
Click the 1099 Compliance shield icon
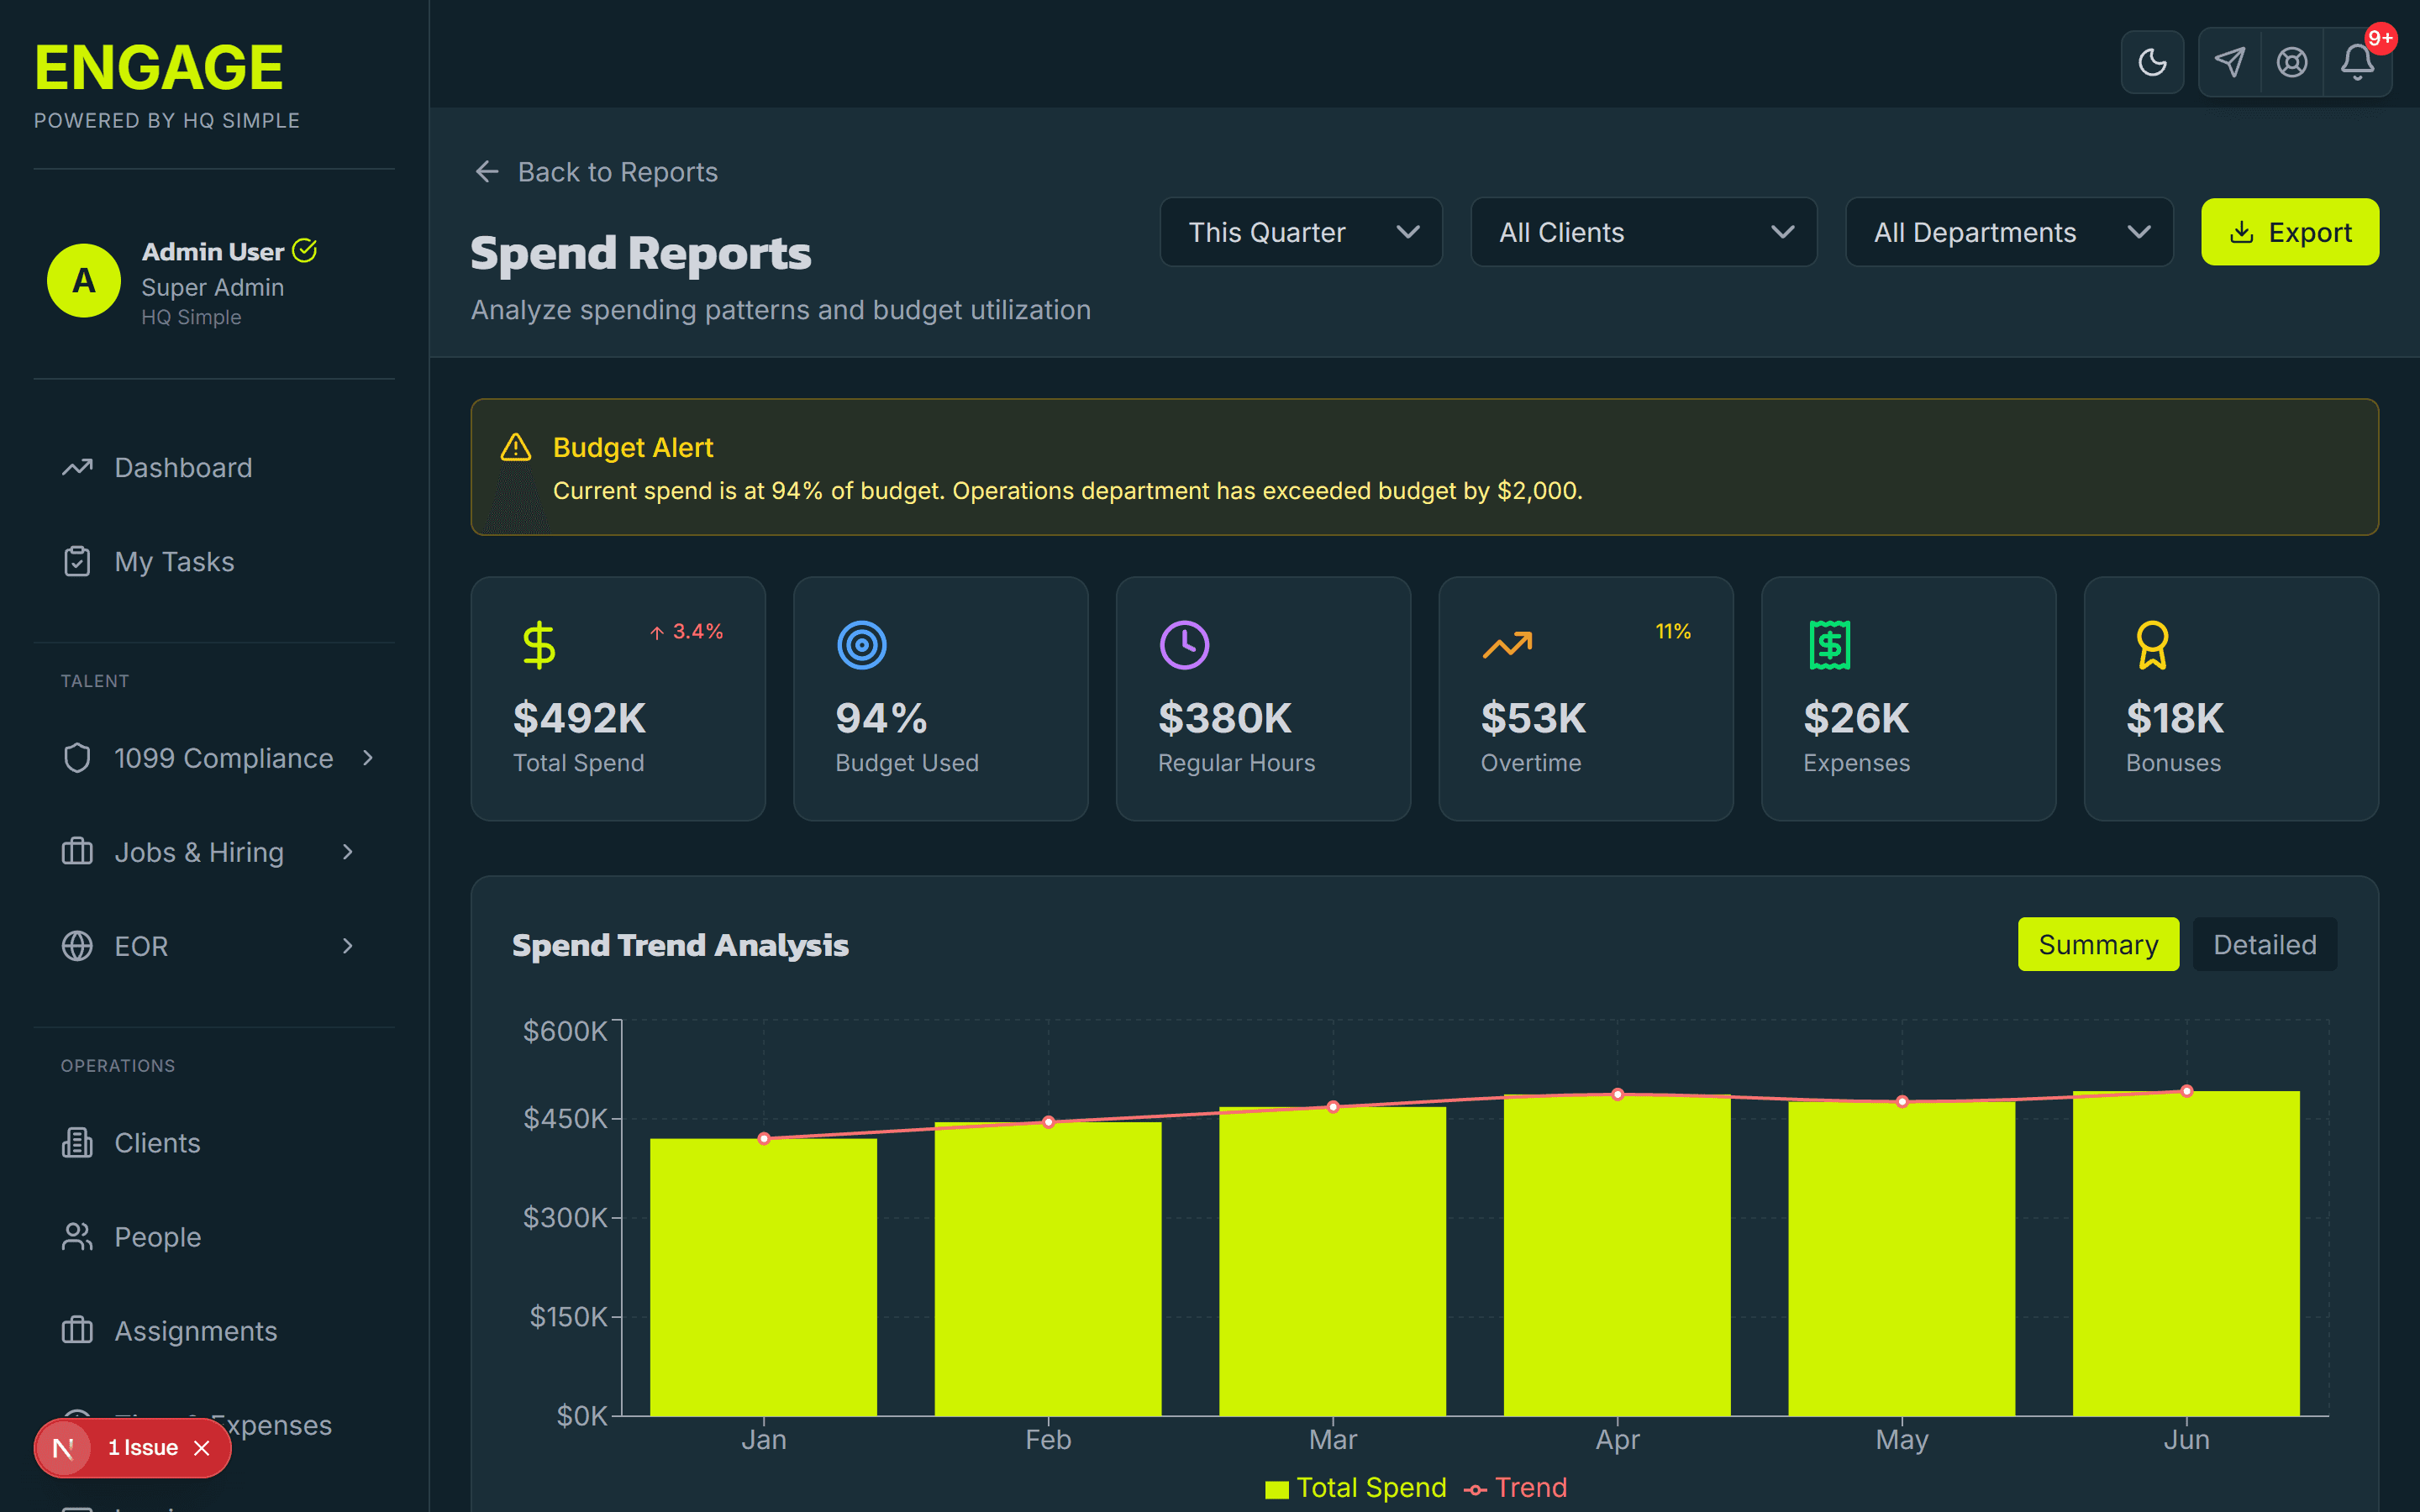click(77, 758)
